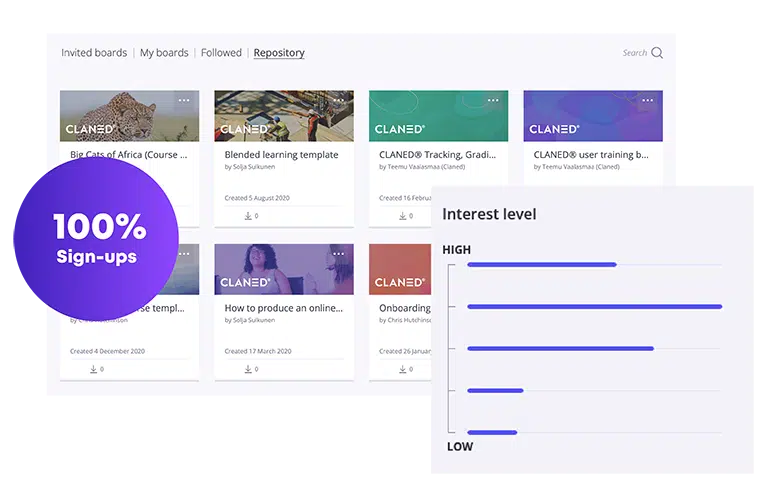The image size is (767, 493).
Task: Select the Repository tab
Action: 279,53
